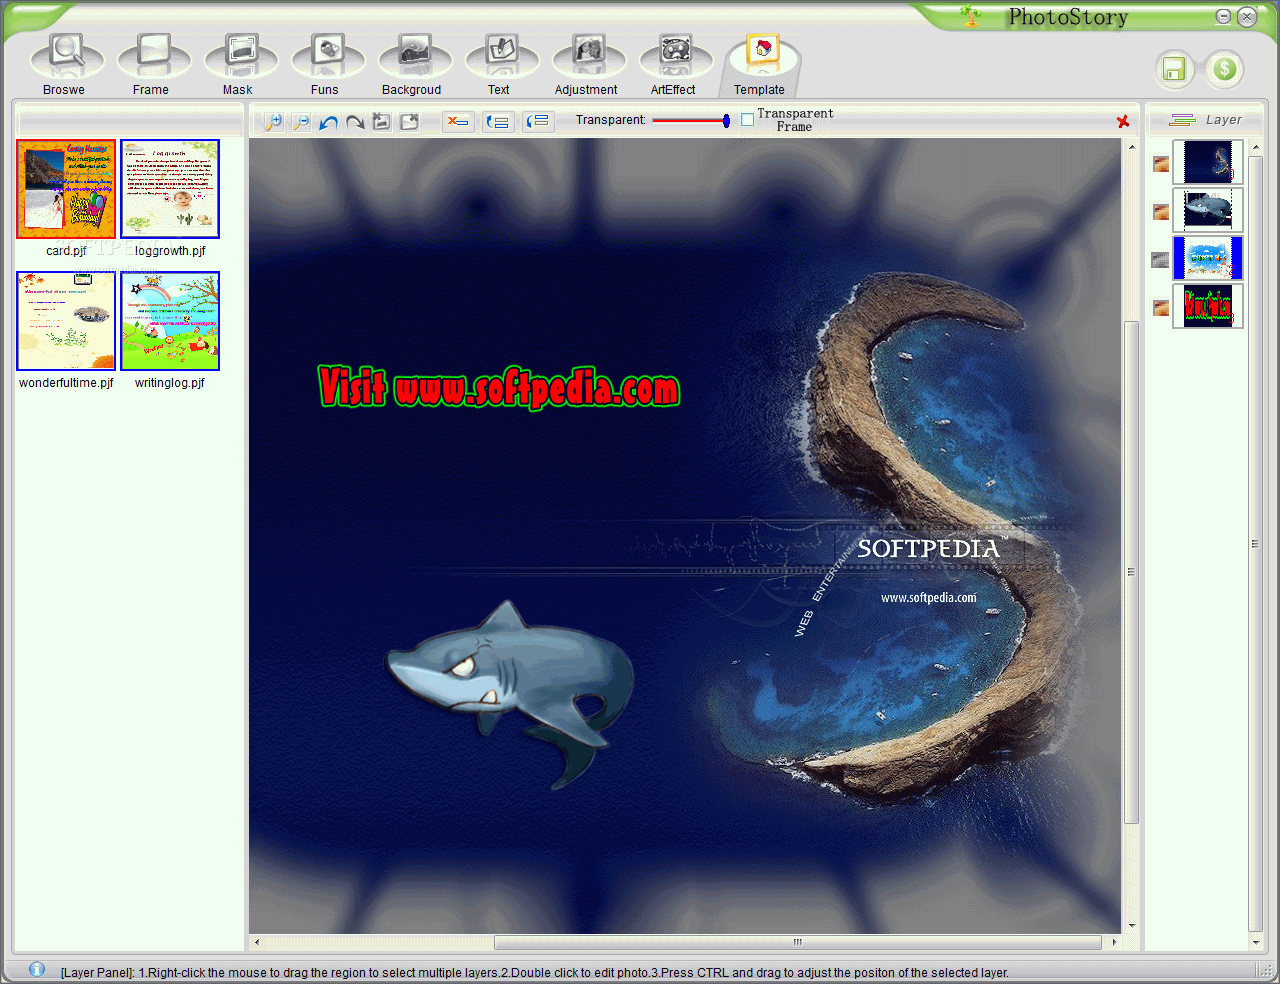Click the Layer panel scrollbar up arrow

tap(1256, 147)
